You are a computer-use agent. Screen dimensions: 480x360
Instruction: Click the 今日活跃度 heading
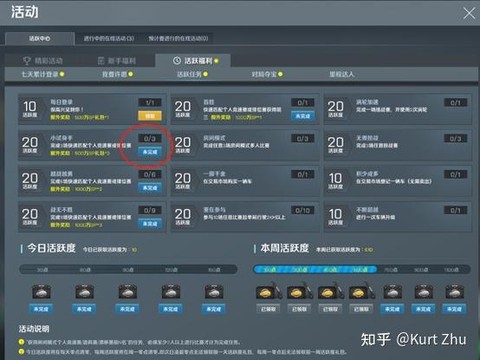[51, 248]
